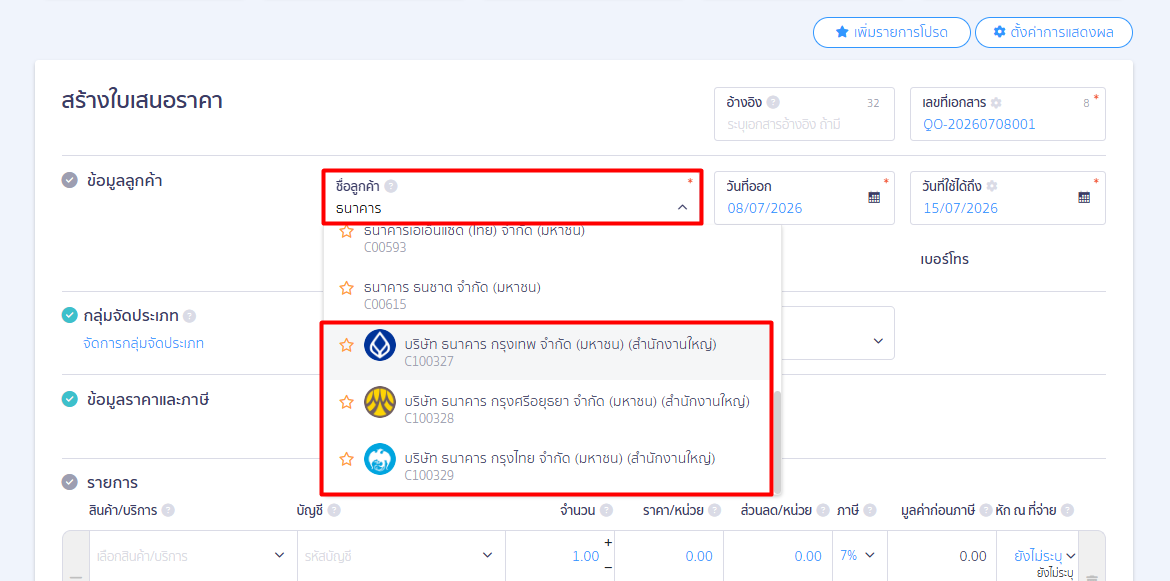Click help icon next to ราคา/หน่วย
The height and width of the screenshot is (581, 1170).
click(x=715, y=511)
